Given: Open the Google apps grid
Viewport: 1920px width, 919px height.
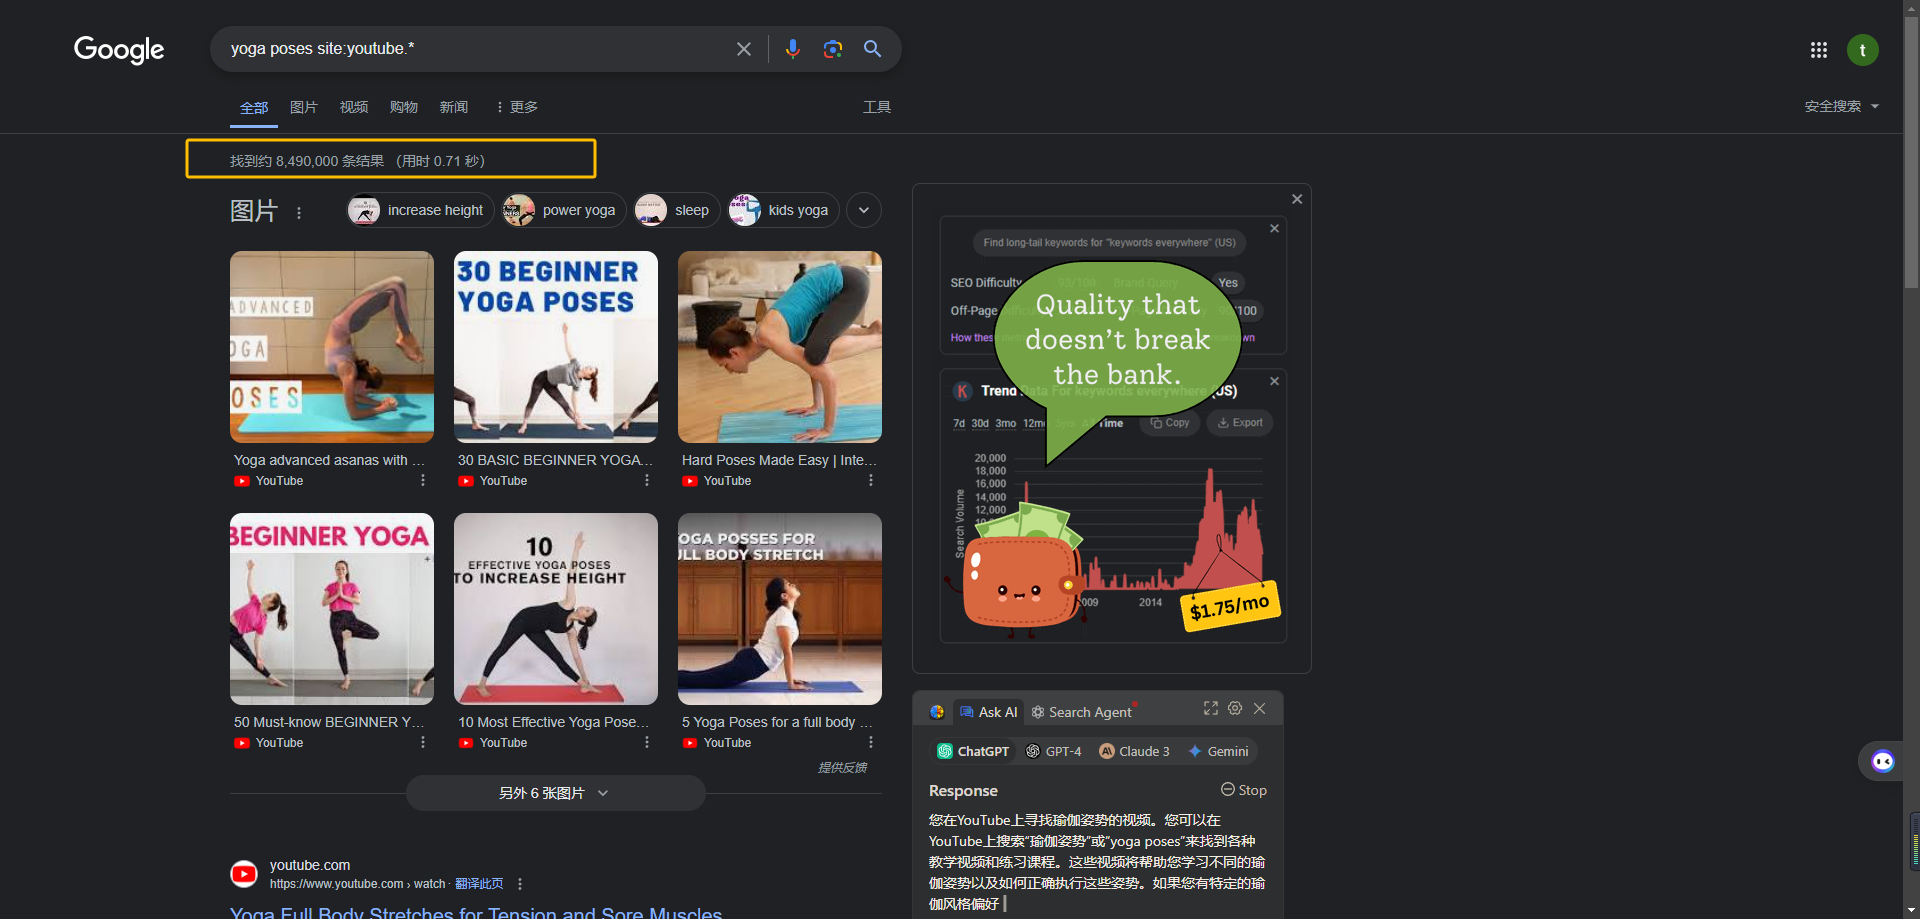Looking at the screenshot, I should 1818,50.
